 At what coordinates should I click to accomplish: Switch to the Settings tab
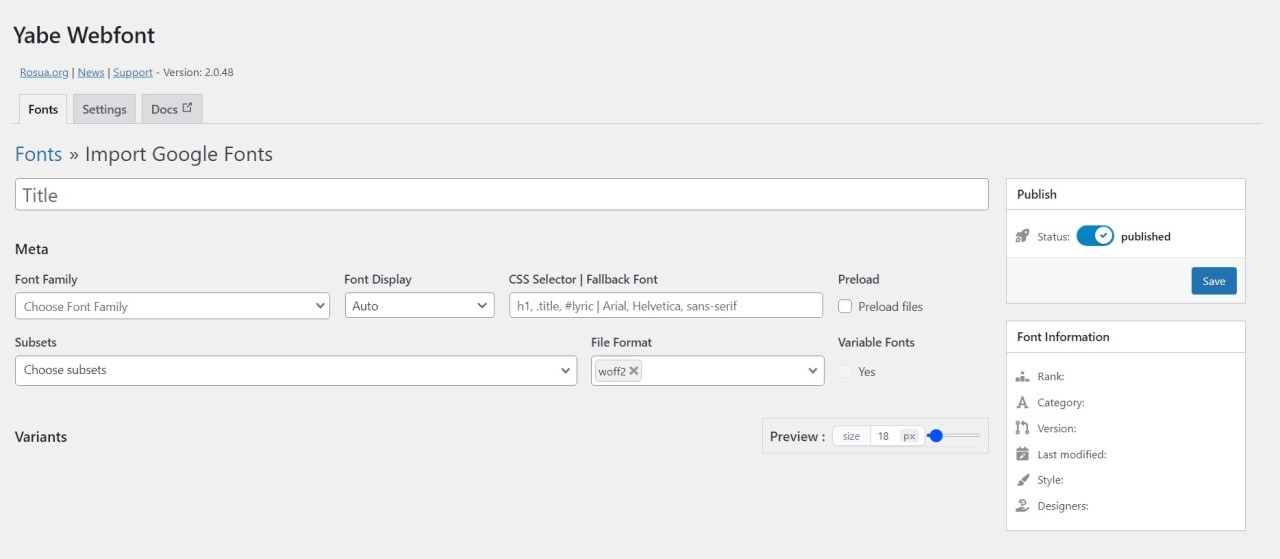point(104,109)
